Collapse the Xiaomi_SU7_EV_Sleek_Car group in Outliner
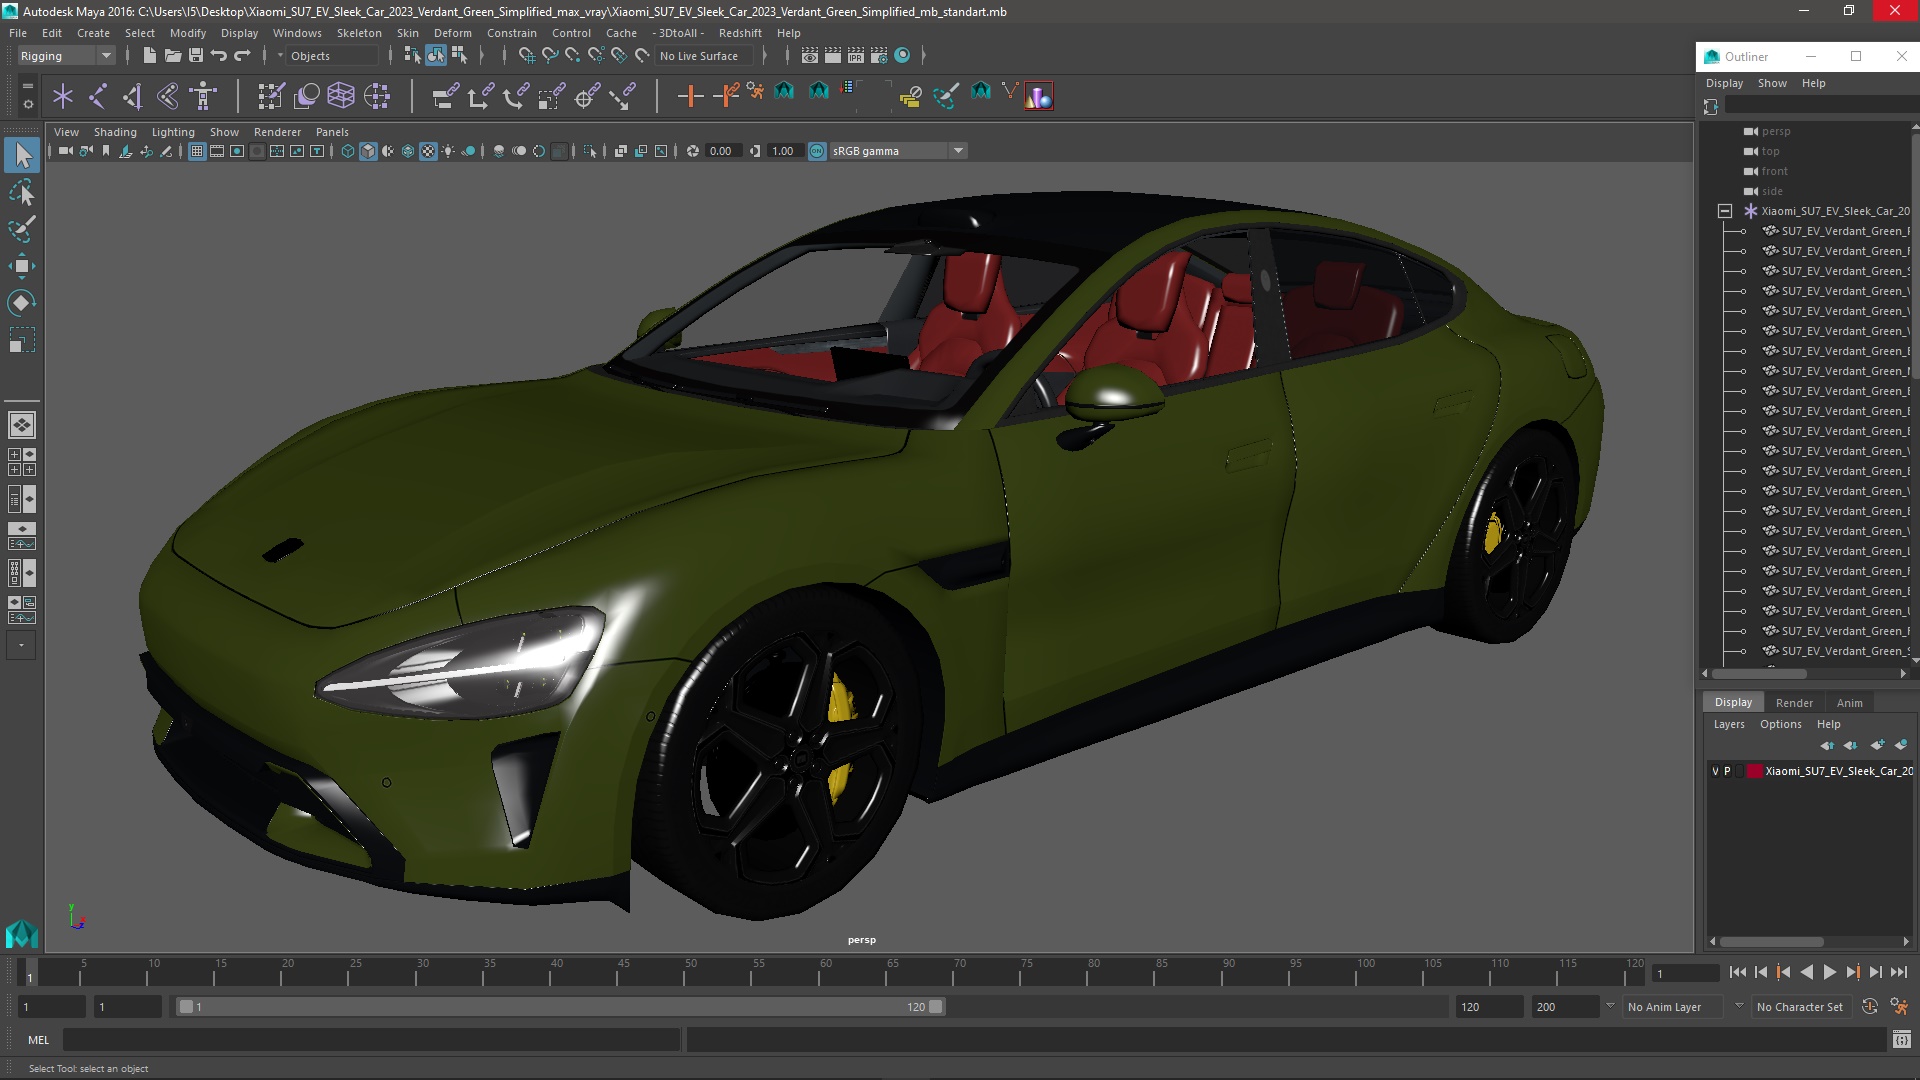This screenshot has width=1920, height=1080. pos(1725,211)
